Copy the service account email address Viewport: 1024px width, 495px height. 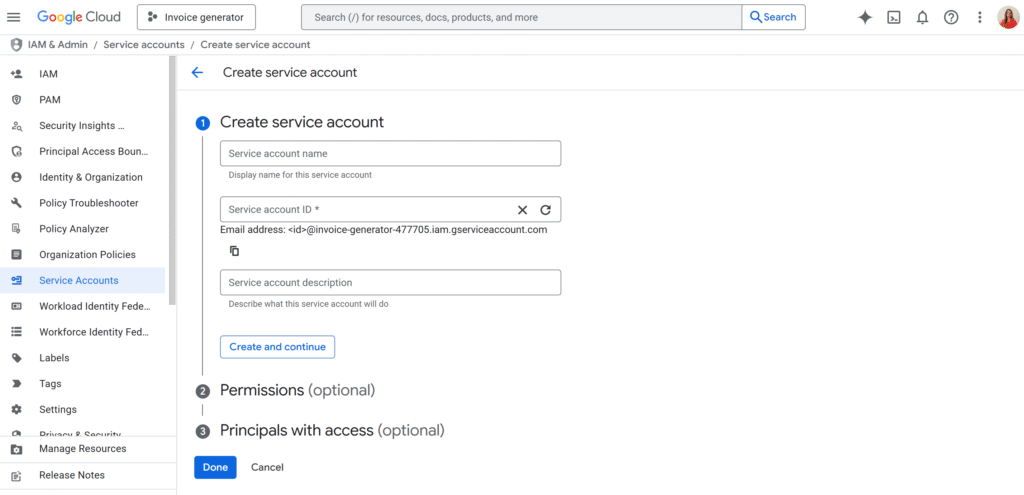pos(234,251)
